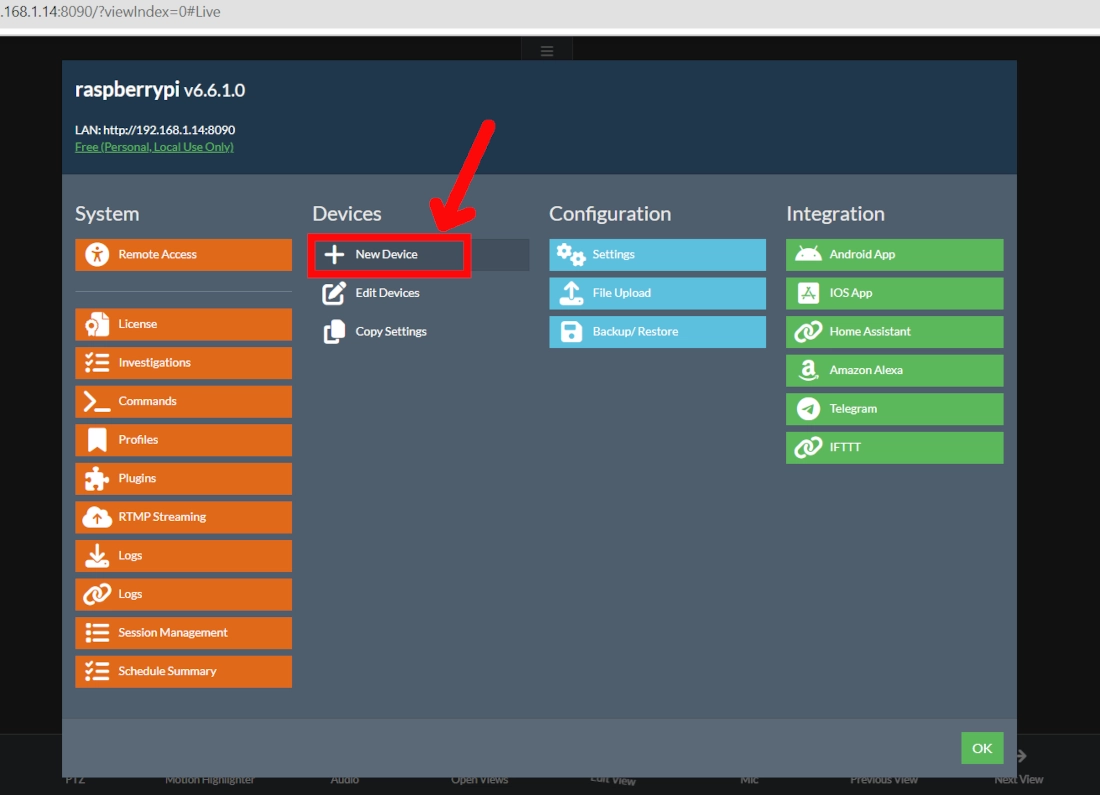The width and height of the screenshot is (1100, 795).
Task: Click the IFTTT link icon
Action: [x=808, y=447]
